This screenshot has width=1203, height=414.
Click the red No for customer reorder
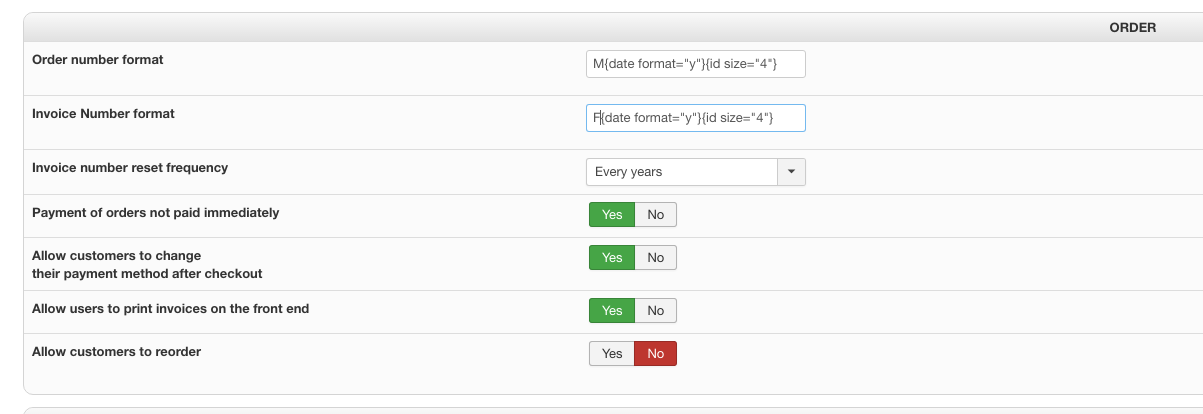pyautogui.click(x=656, y=354)
